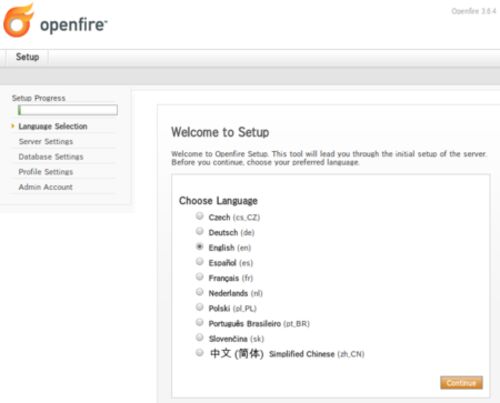The image size is (500, 403).
Task: Select the Czech (cs_CZ) radio button
Action: click(199, 216)
